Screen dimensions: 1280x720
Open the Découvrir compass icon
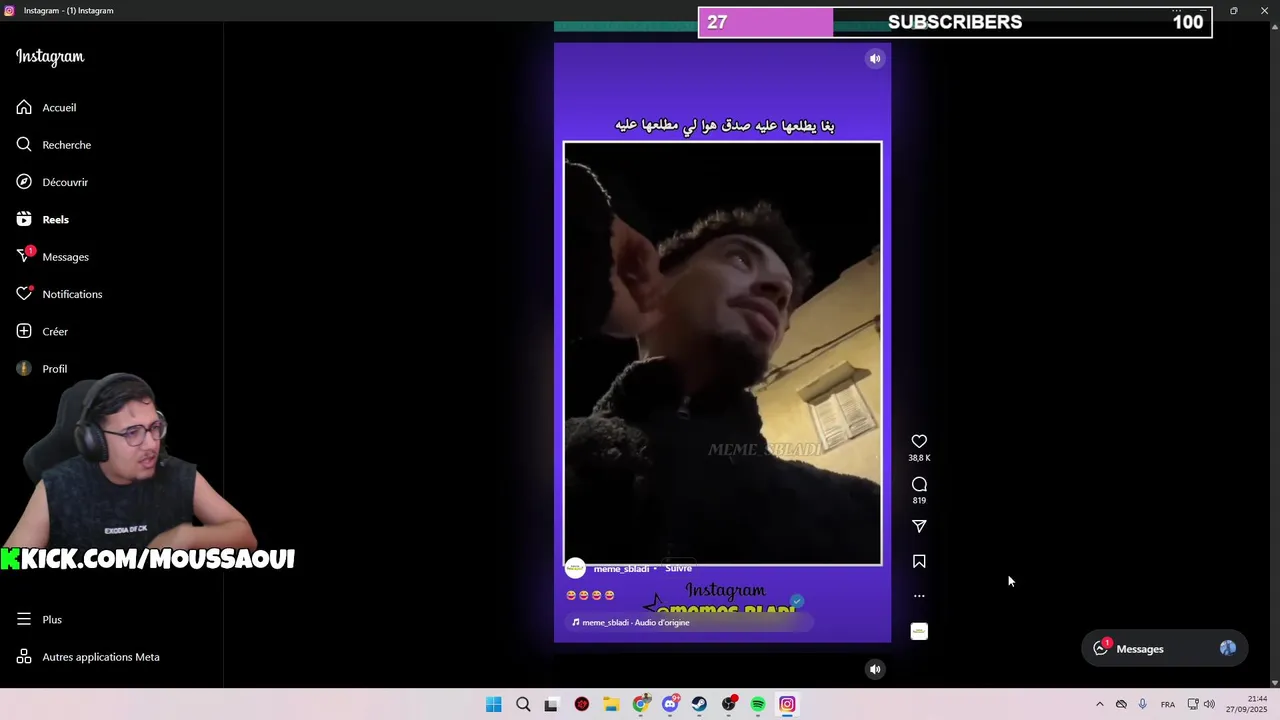pos(24,182)
